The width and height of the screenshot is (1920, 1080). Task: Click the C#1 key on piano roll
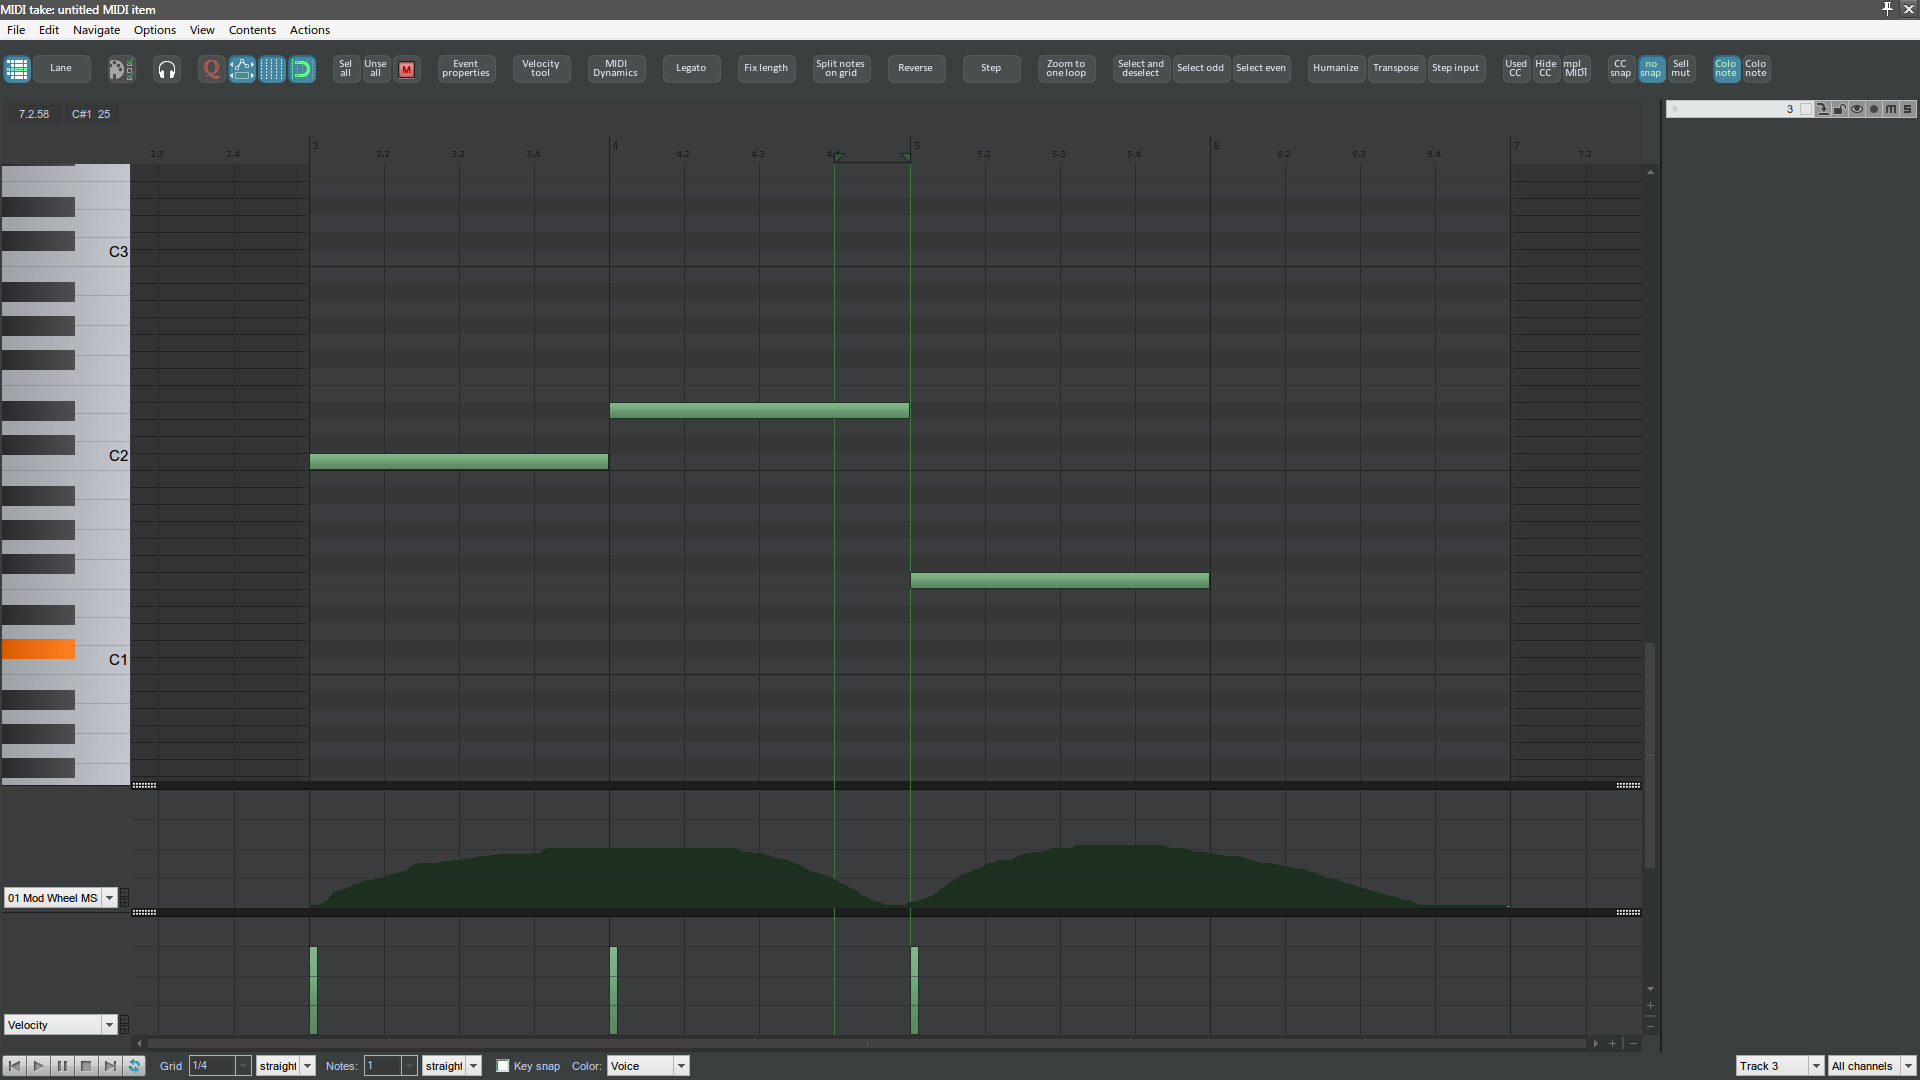pos(38,649)
